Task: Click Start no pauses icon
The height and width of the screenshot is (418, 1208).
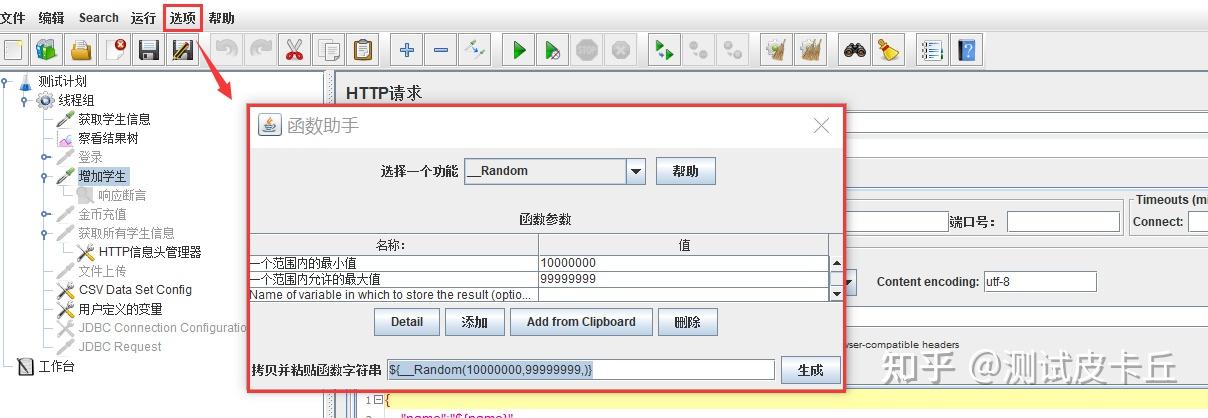Action: coord(553,49)
